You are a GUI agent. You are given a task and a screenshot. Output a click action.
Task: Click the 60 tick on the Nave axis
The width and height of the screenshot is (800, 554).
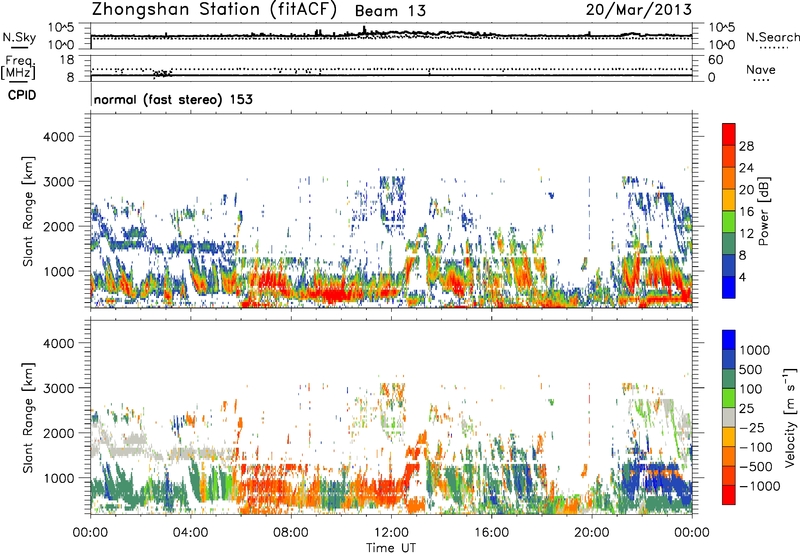tap(716, 60)
